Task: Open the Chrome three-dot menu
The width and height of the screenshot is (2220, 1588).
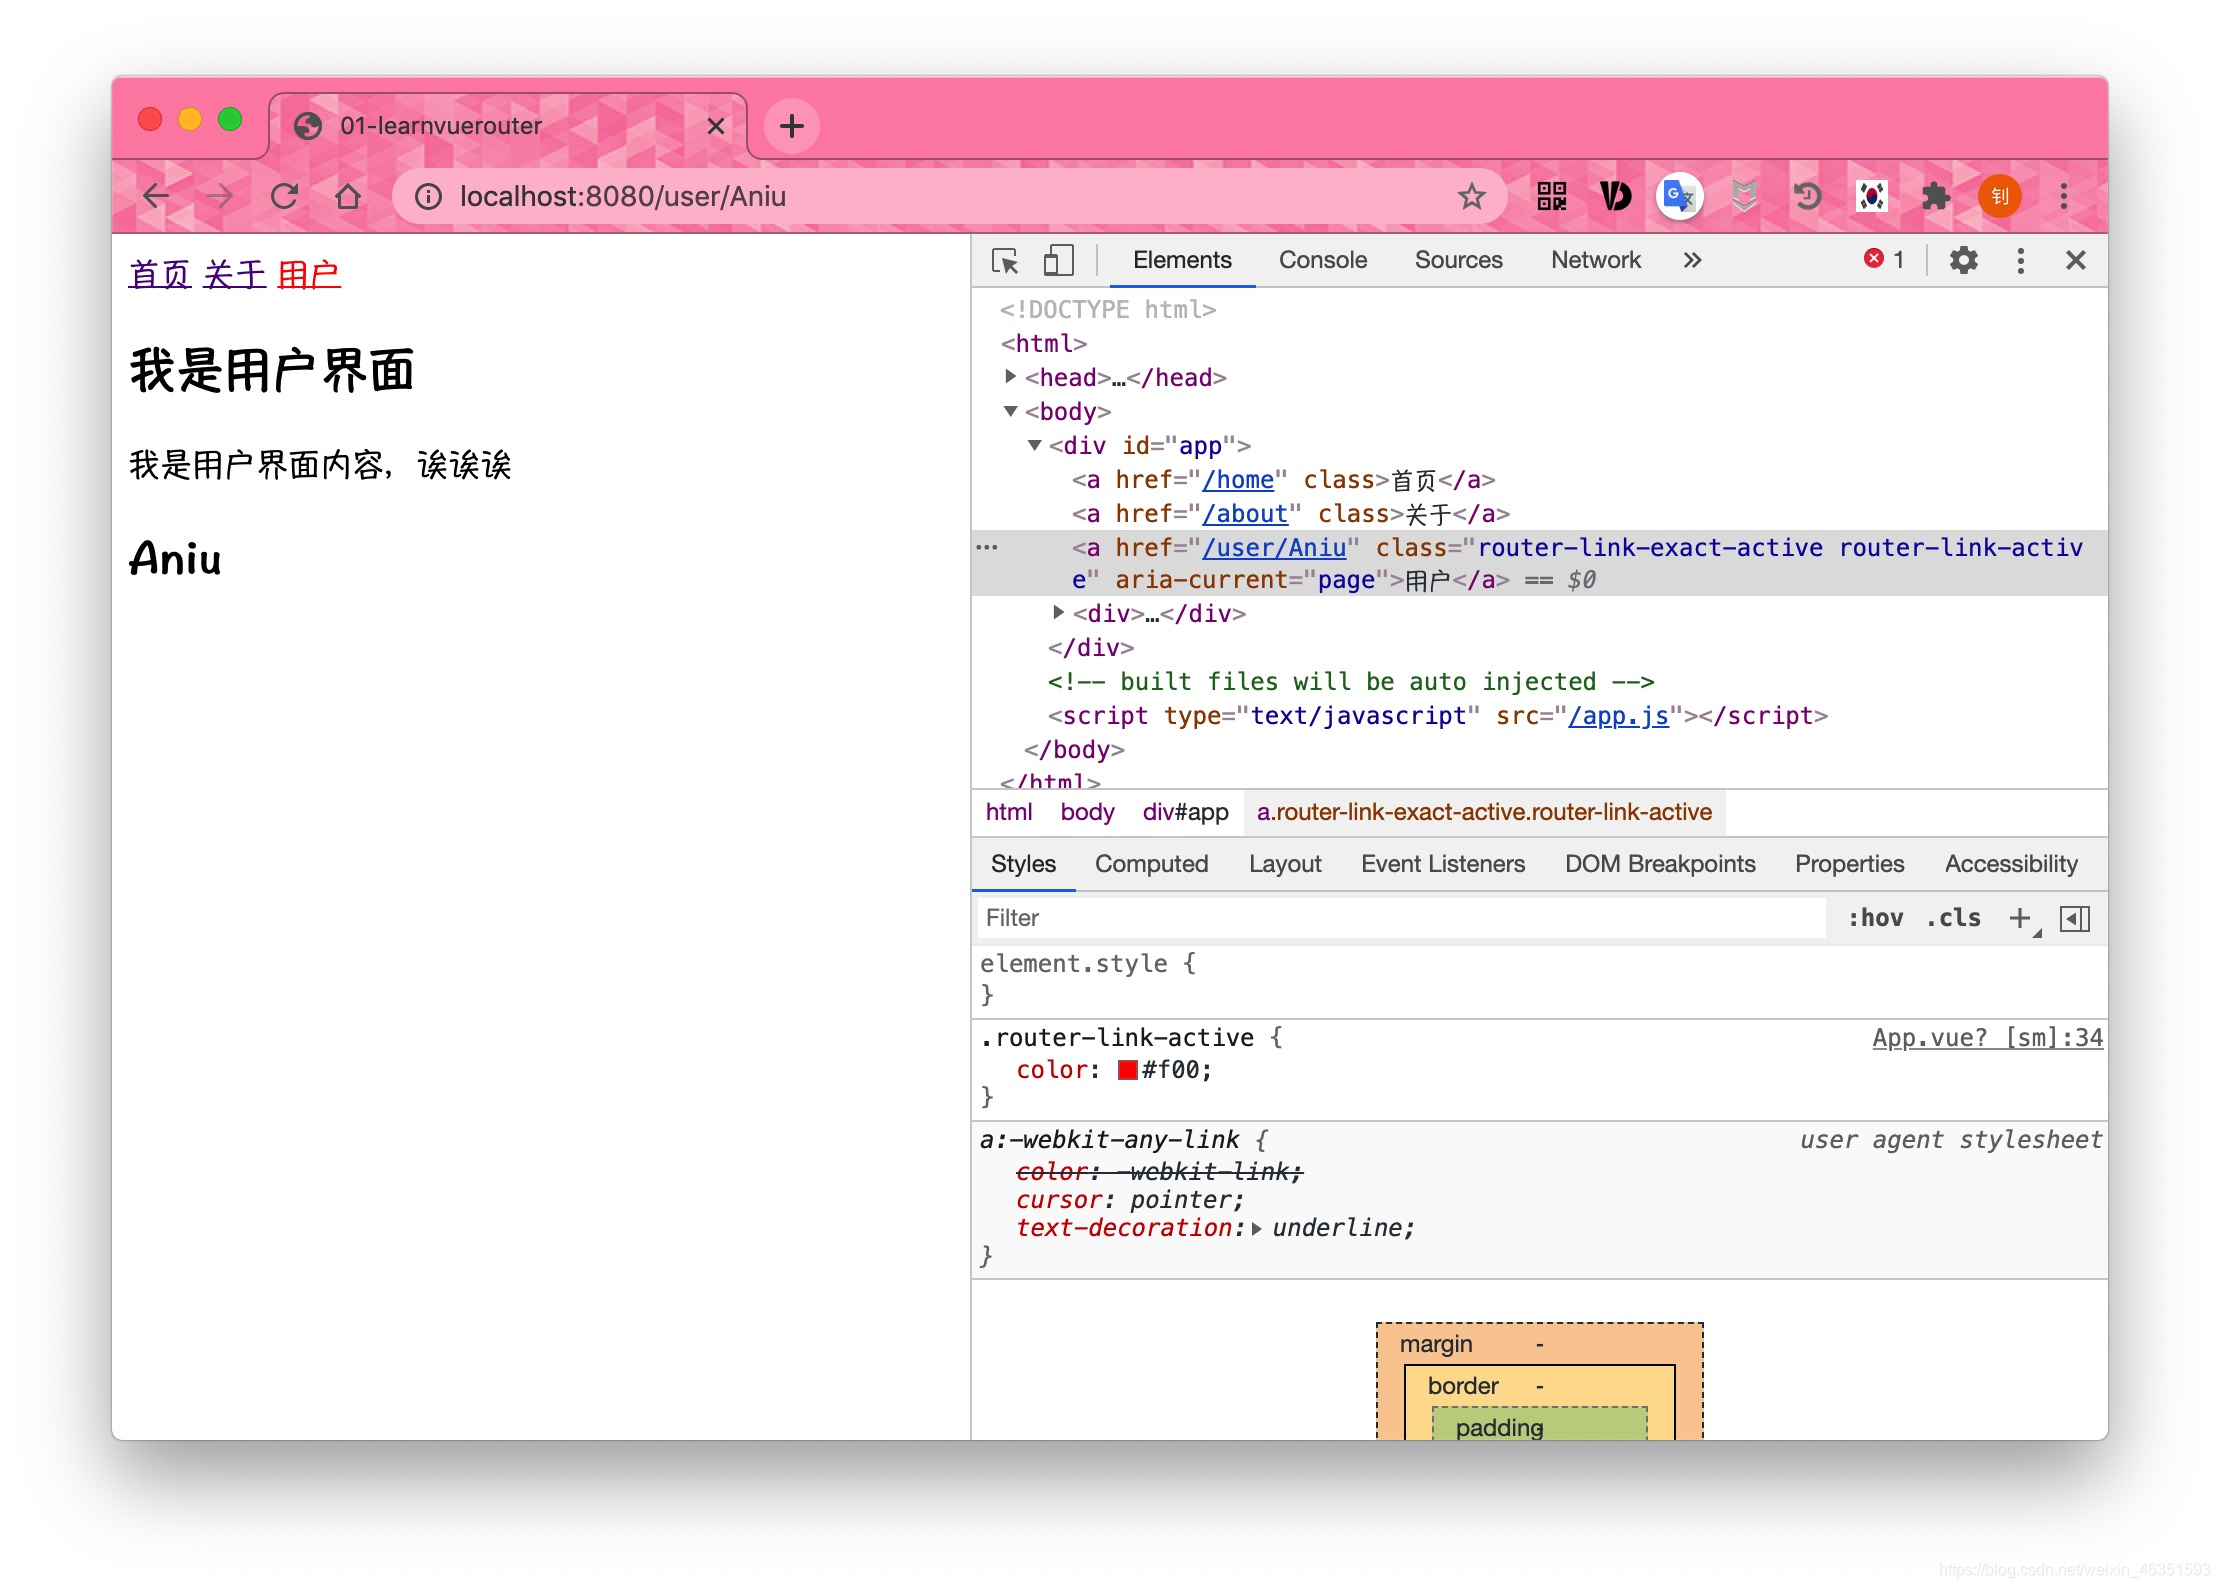Action: click(2064, 196)
